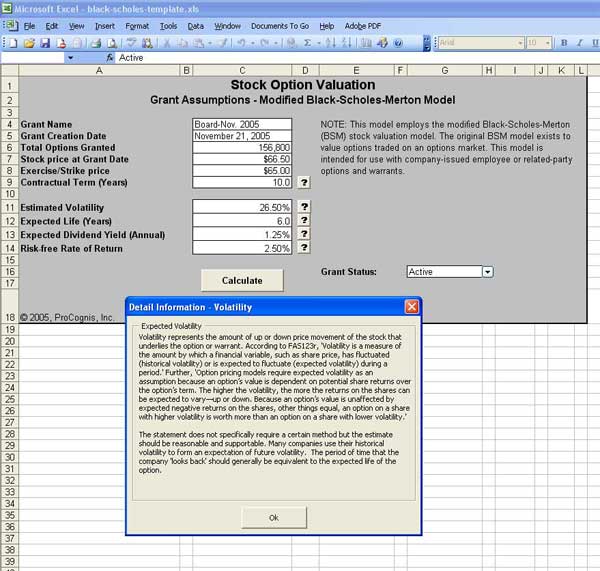Screen dimensions: 600x571
Task: Open the font name dropdown arrow
Action: (x=520, y=43)
